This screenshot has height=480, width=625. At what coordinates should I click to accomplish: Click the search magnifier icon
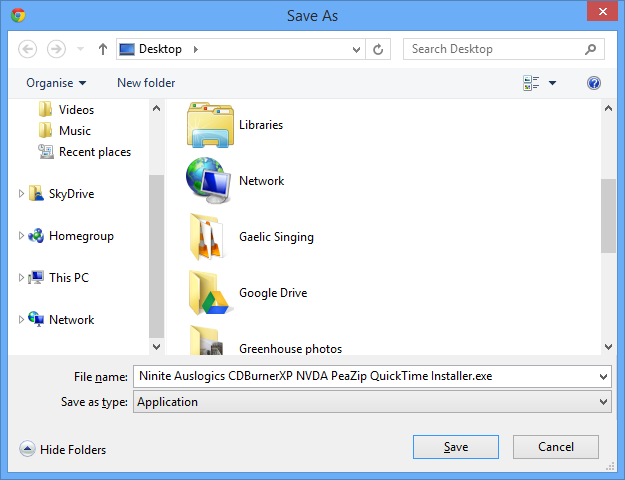point(590,49)
